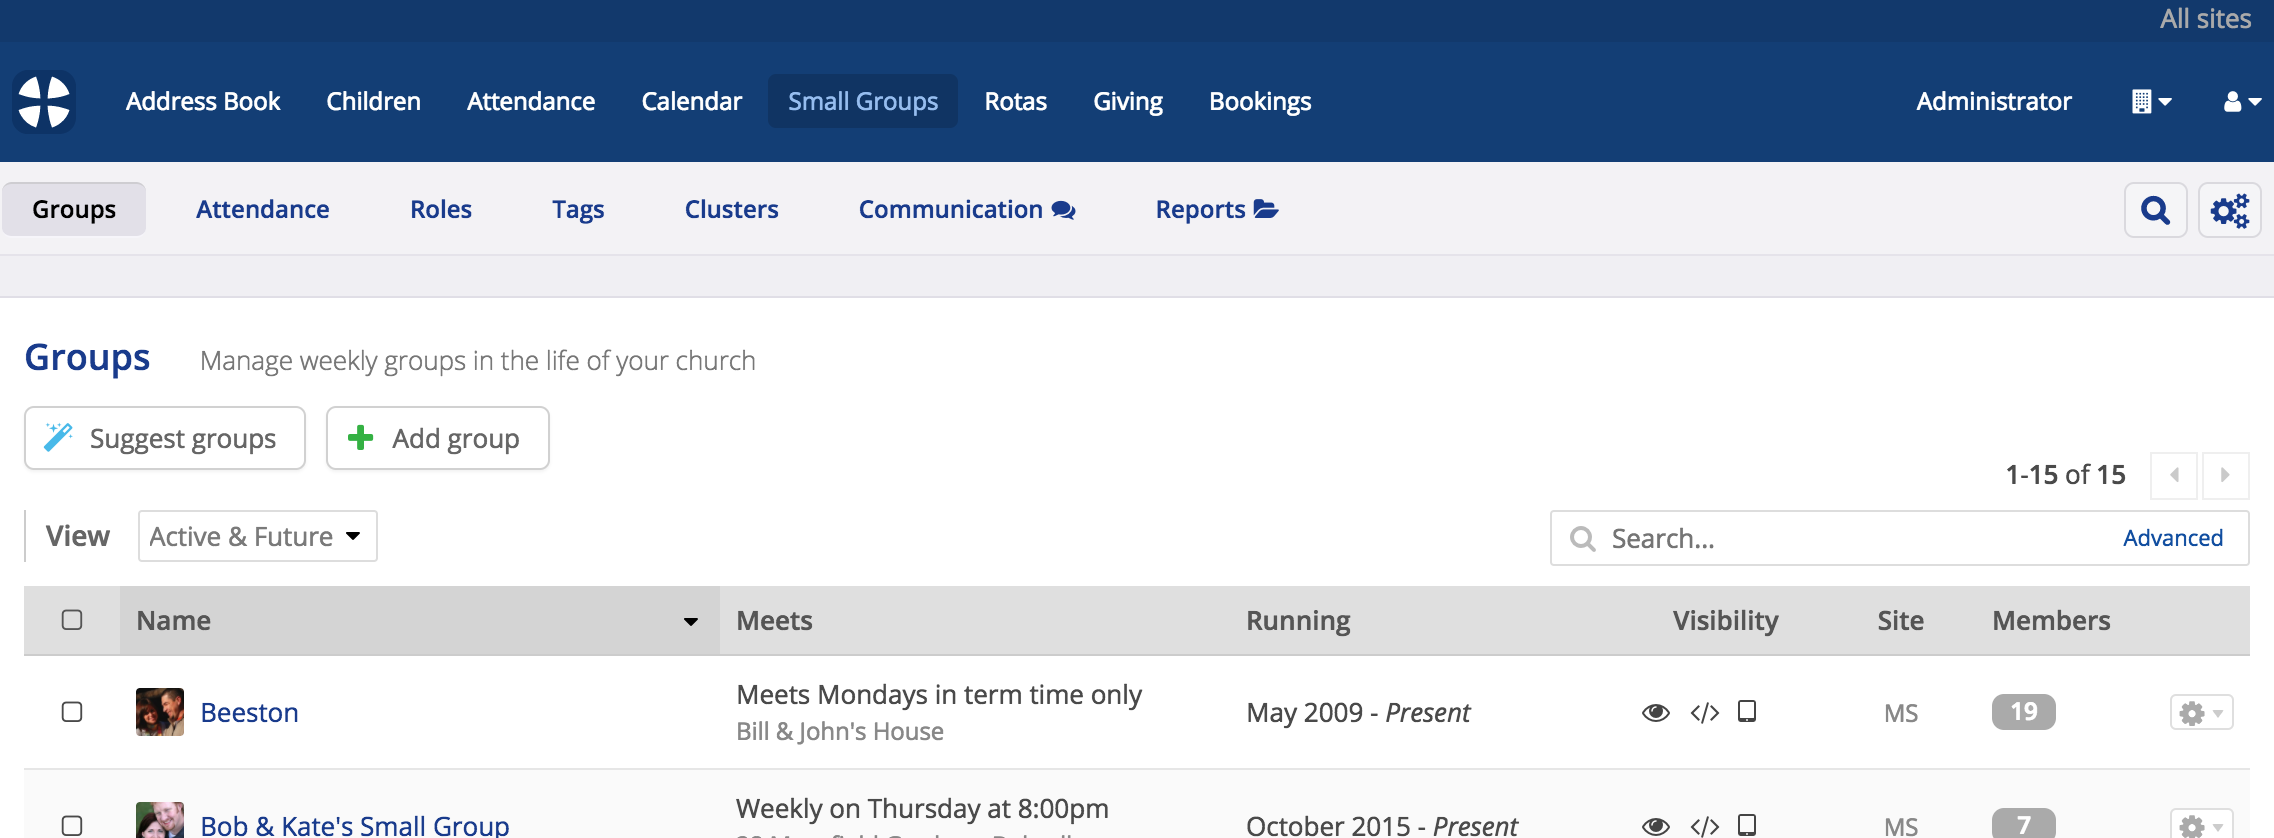Open Advanced search link
The width and height of the screenshot is (2274, 838).
[2172, 538]
